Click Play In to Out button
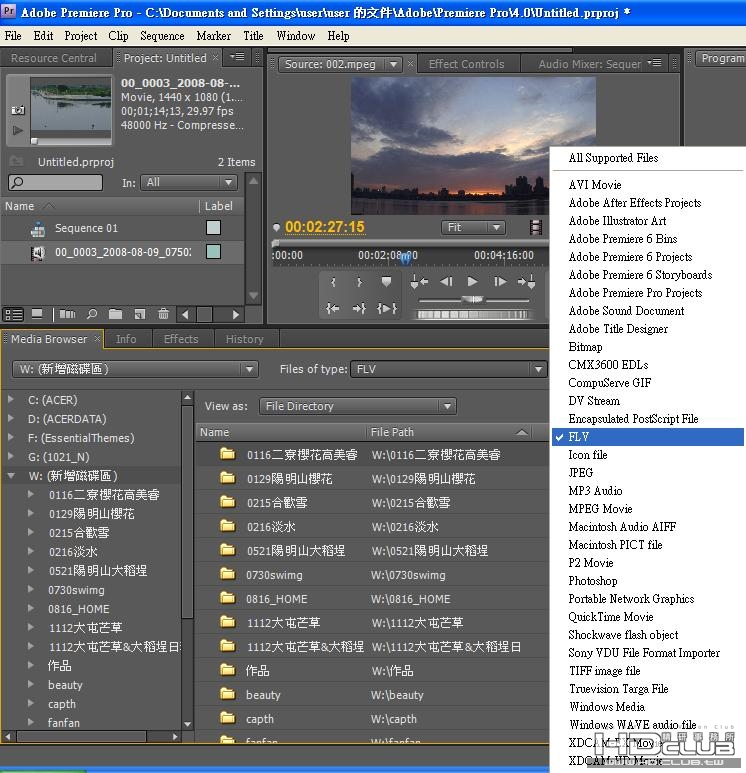Viewport: 746px width, 773px height. click(387, 309)
